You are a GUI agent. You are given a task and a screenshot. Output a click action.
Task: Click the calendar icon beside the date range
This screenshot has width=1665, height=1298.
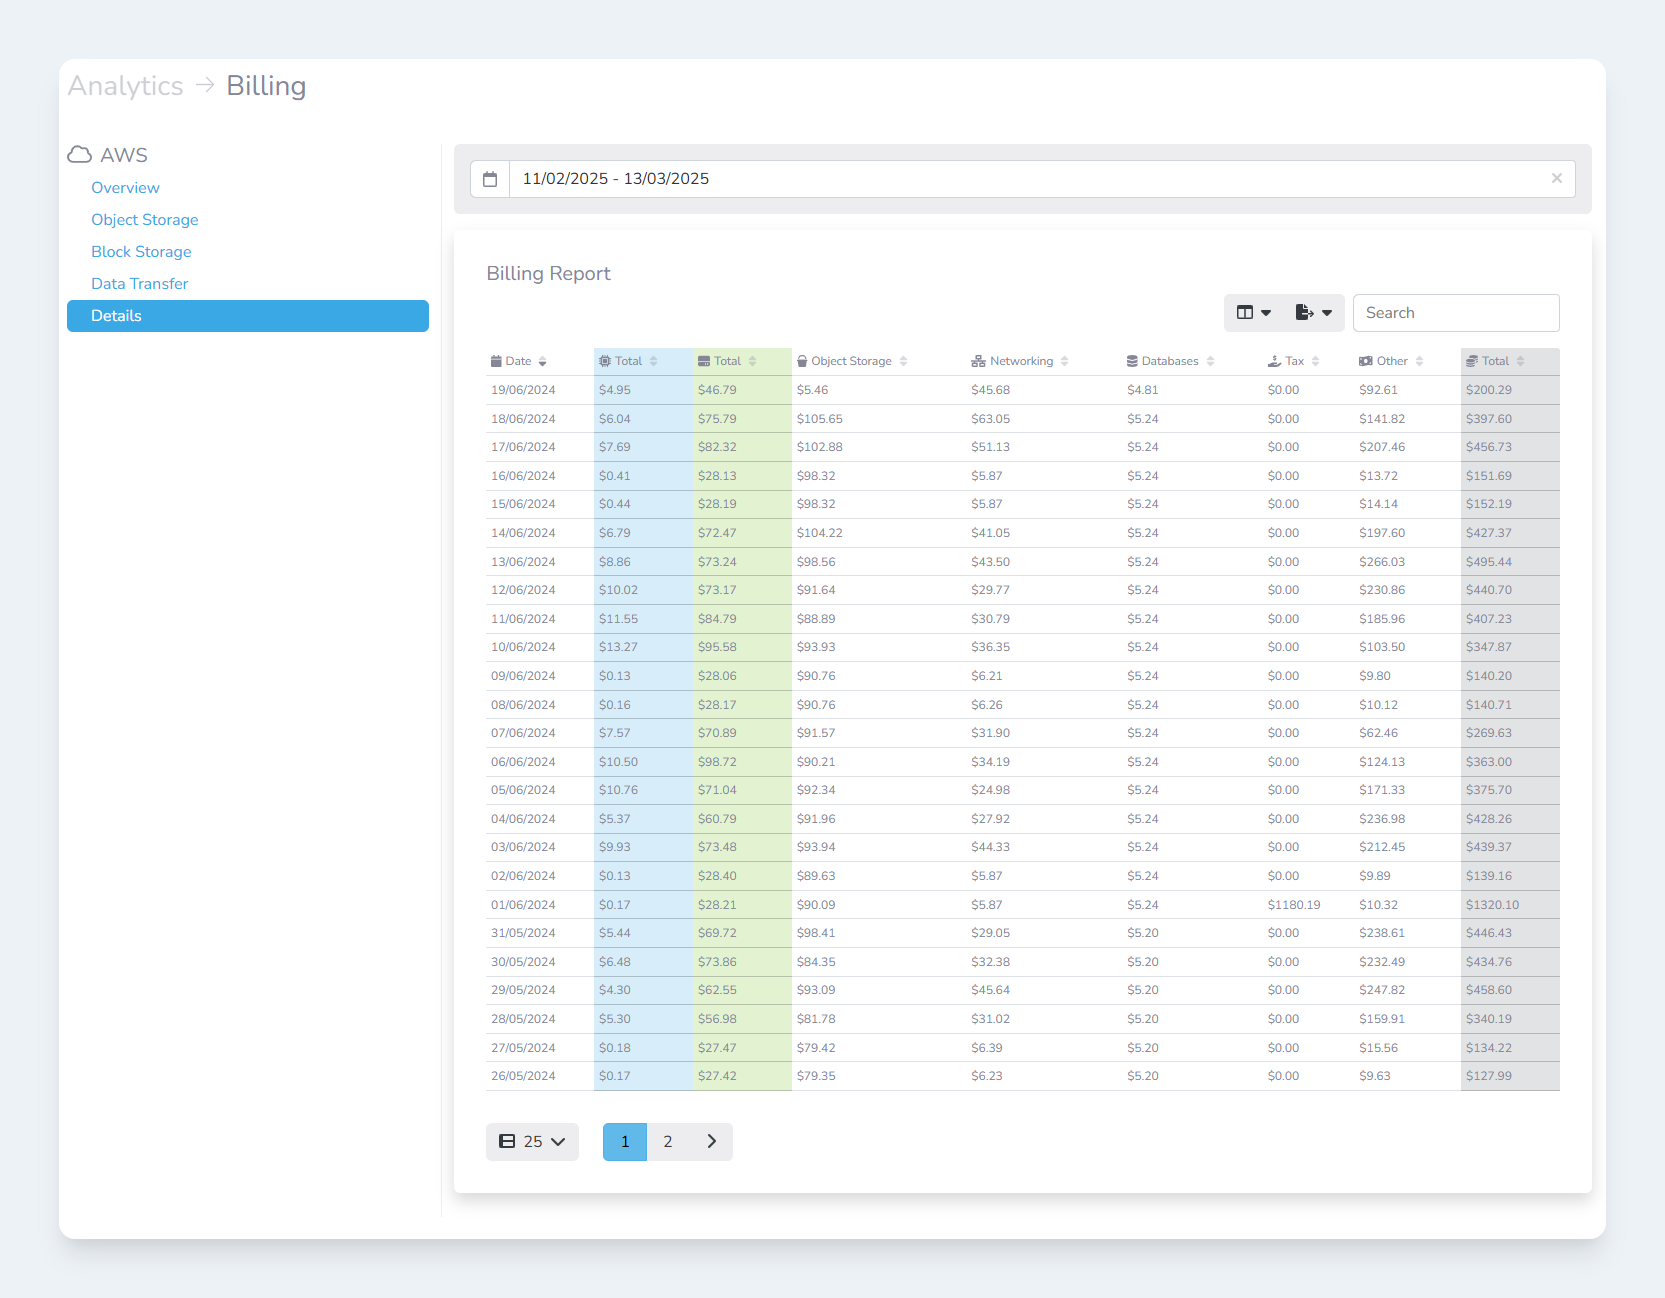tap(490, 179)
